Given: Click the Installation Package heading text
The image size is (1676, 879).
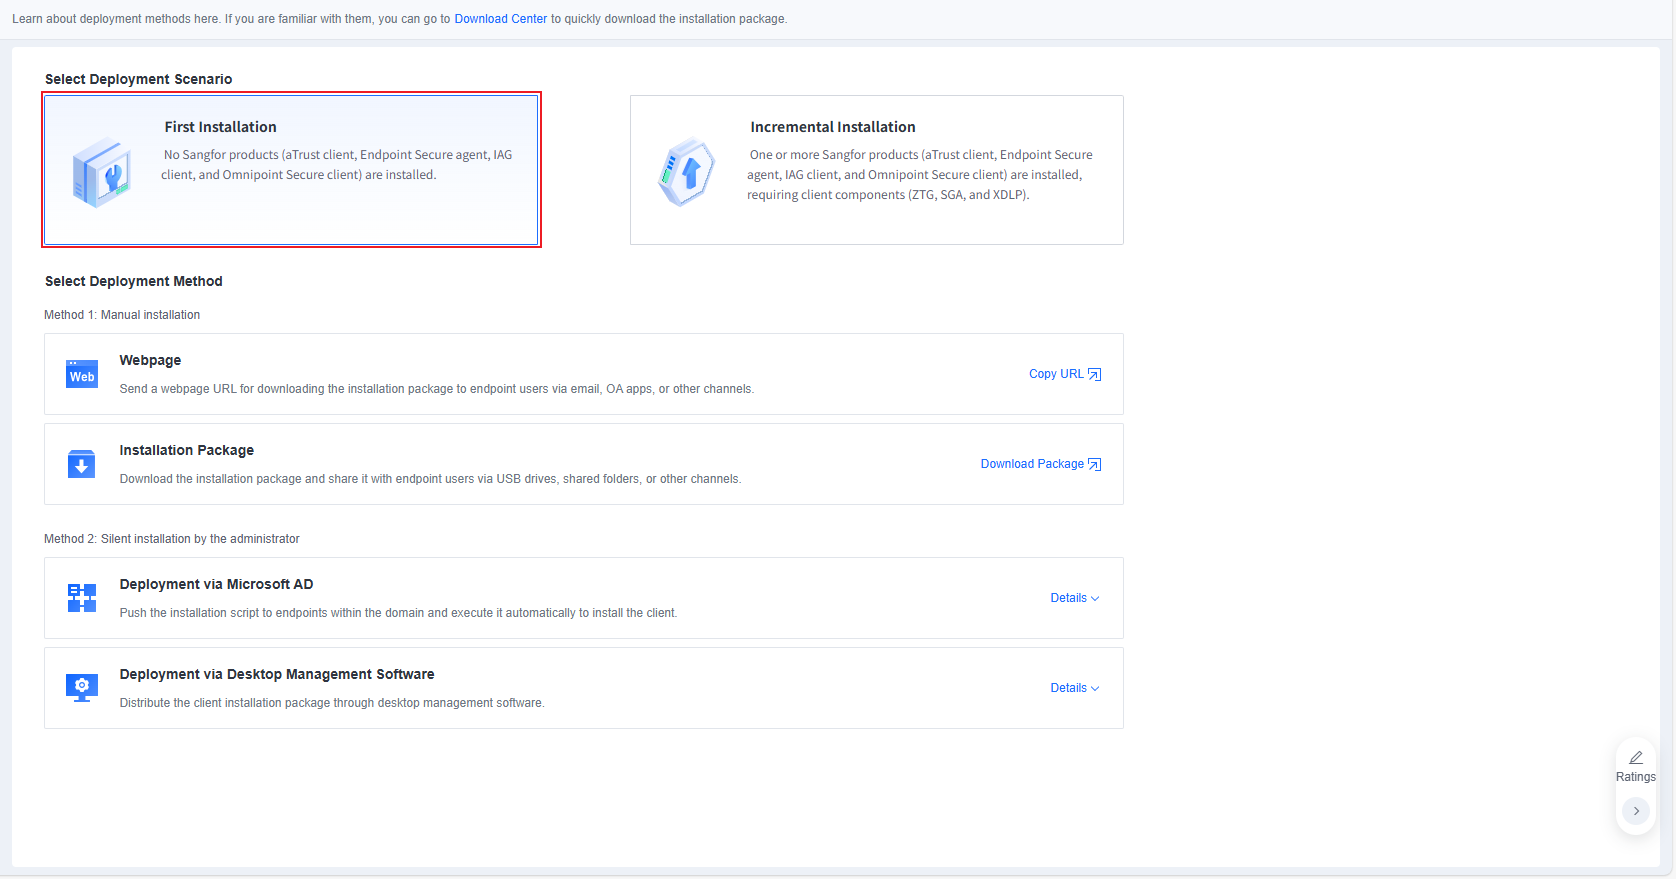Looking at the screenshot, I should click(x=187, y=450).
